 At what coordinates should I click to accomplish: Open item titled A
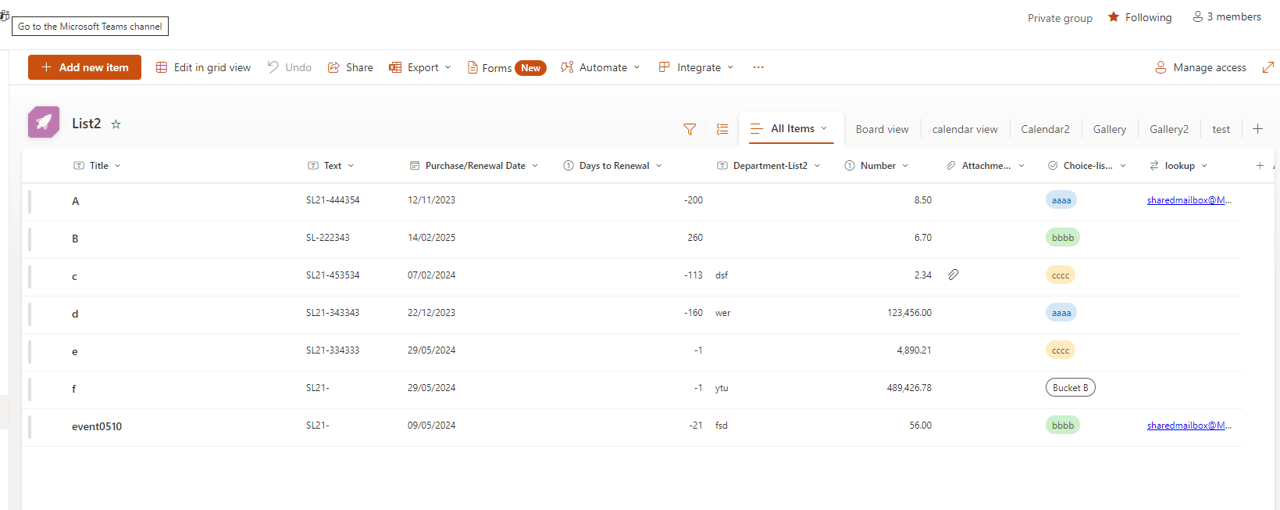pos(76,201)
